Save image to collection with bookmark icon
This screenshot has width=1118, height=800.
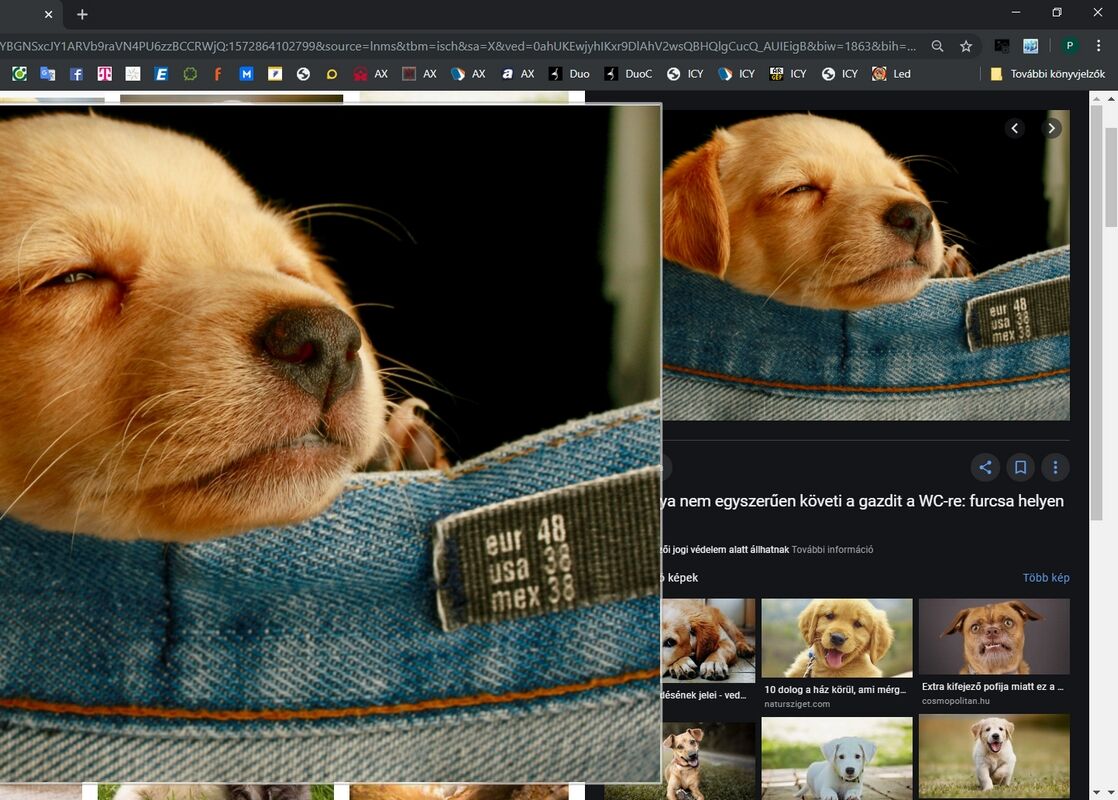(x=1020, y=467)
